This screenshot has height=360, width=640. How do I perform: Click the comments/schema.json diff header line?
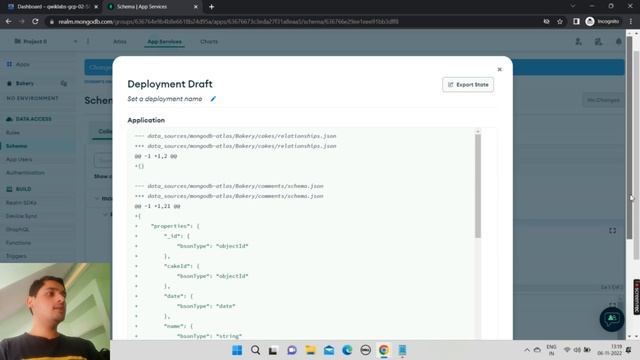tap(235, 186)
